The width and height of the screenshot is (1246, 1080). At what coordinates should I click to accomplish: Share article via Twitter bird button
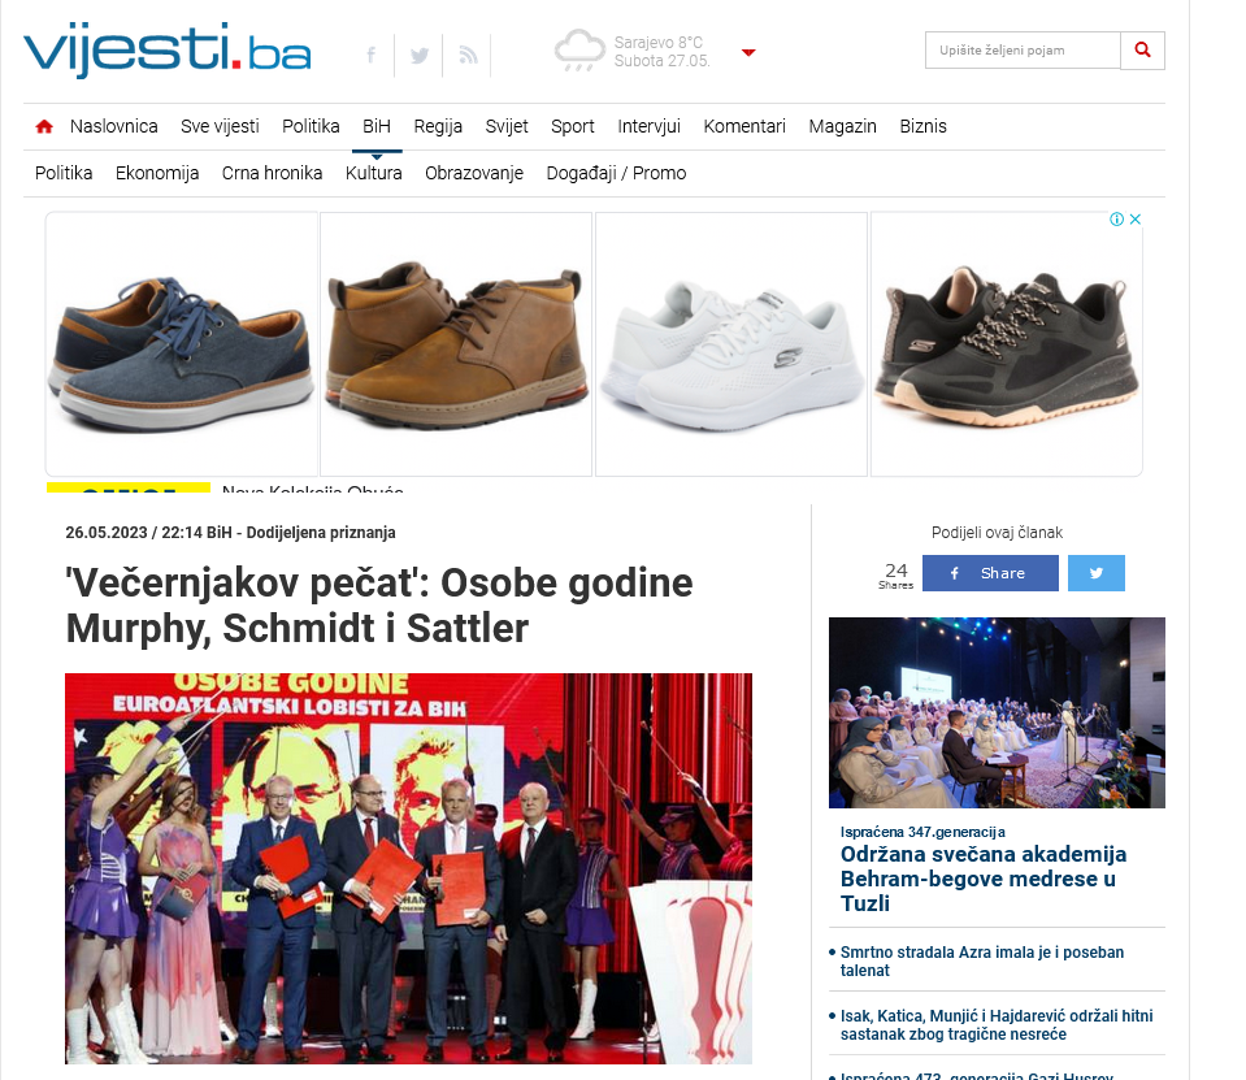pyautogui.click(x=1096, y=573)
